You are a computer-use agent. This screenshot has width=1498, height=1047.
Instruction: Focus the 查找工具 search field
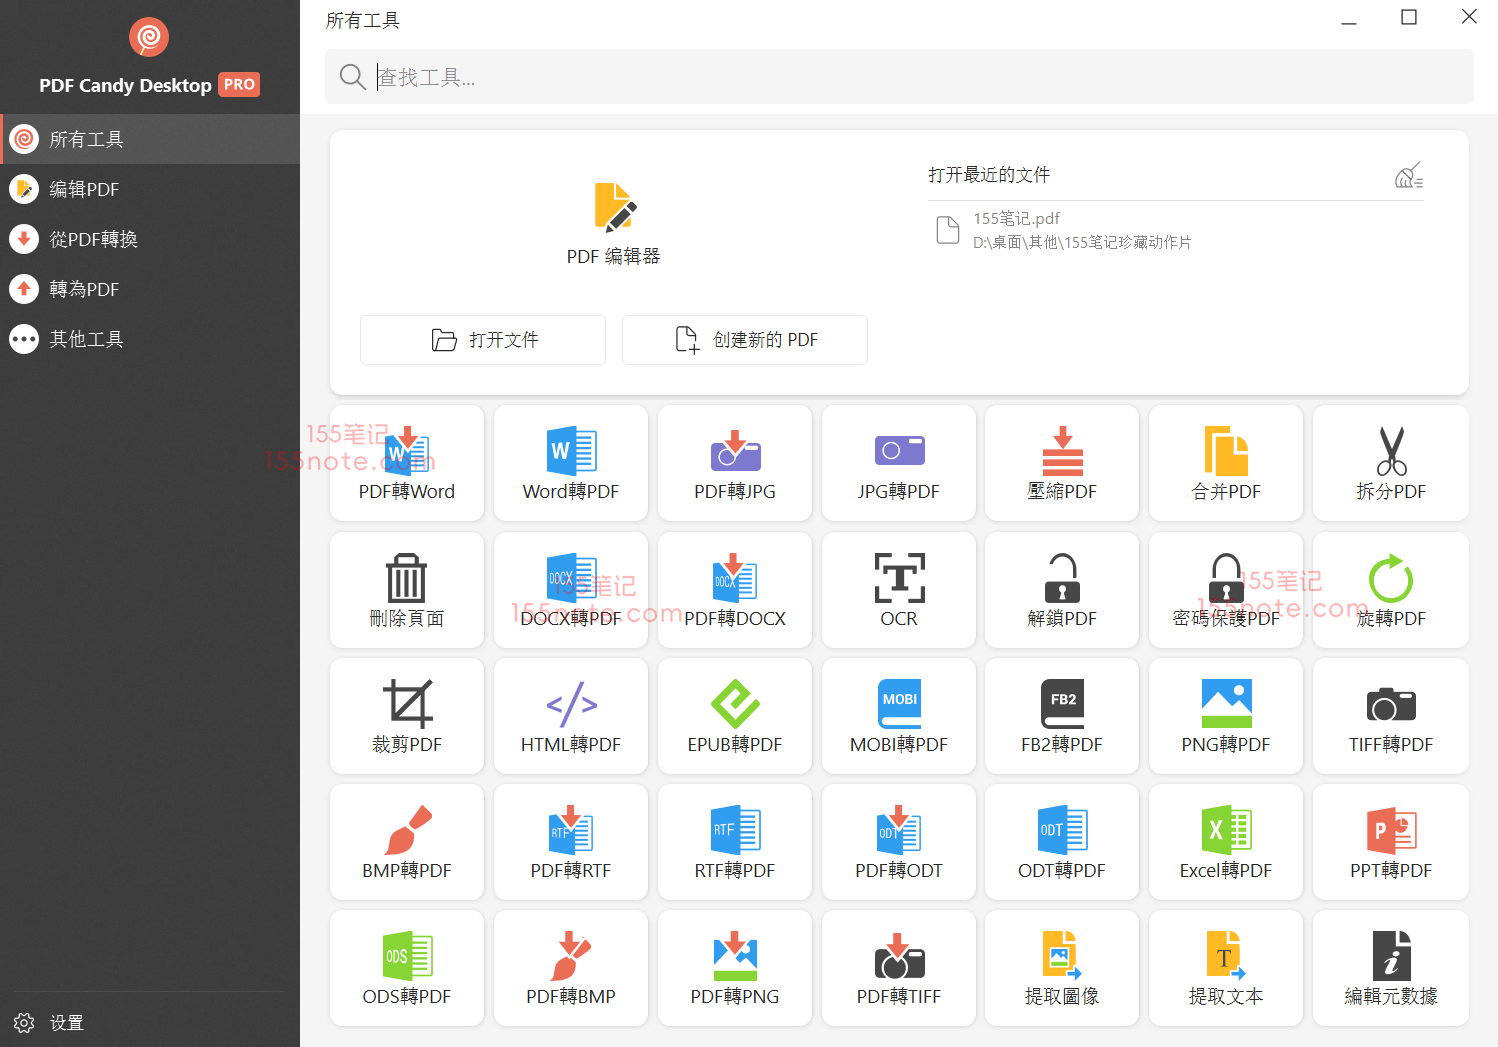point(898,77)
